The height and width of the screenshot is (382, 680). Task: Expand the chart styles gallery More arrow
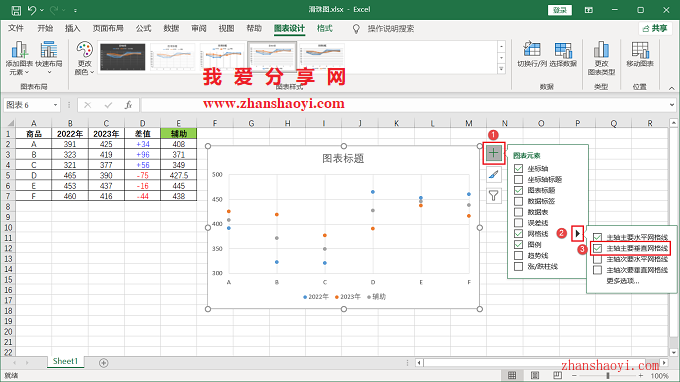tap(501, 69)
